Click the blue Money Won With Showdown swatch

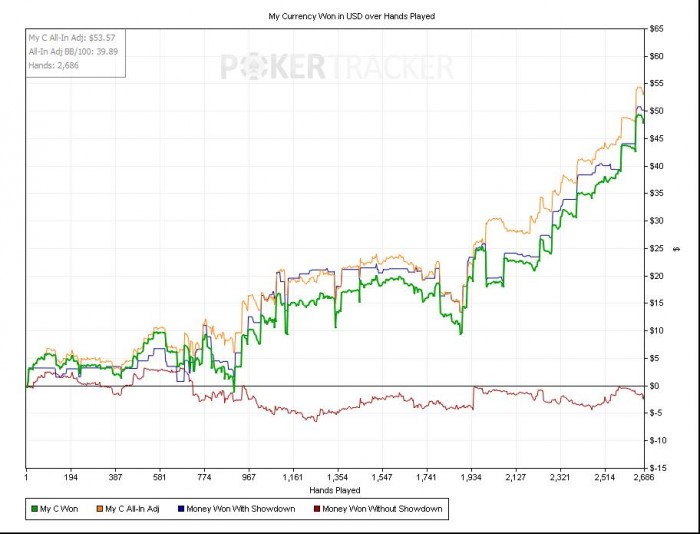pos(181,509)
